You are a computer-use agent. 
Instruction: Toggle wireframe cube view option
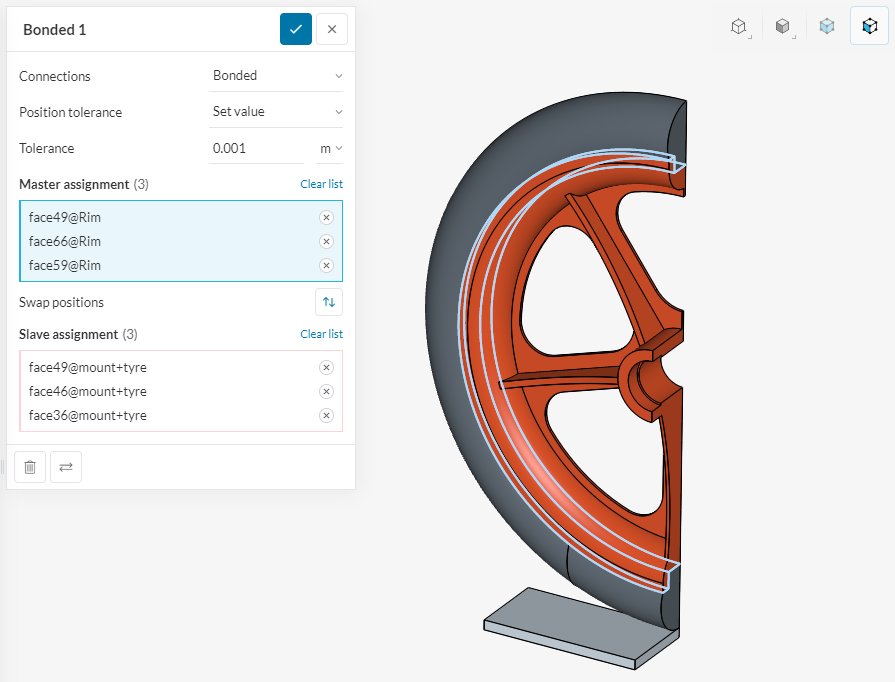click(739, 27)
